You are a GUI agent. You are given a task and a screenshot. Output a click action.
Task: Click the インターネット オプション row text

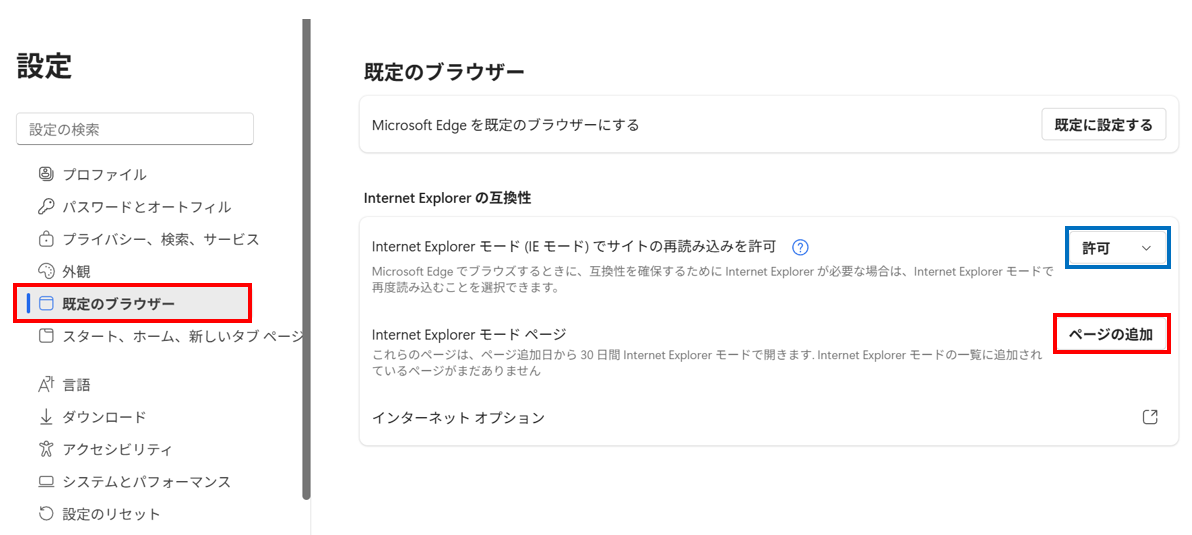click(x=458, y=417)
